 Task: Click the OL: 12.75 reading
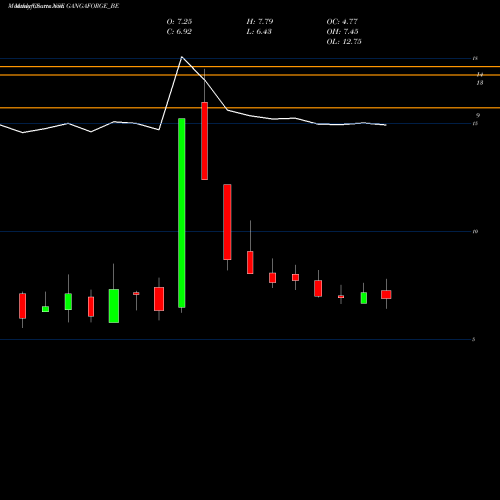[x=344, y=42]
